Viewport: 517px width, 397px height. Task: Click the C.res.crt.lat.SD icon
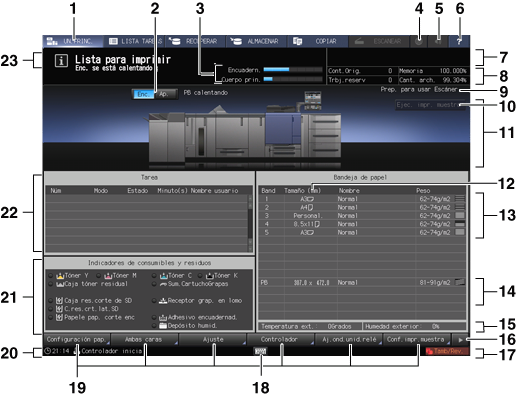coord(60,309)
